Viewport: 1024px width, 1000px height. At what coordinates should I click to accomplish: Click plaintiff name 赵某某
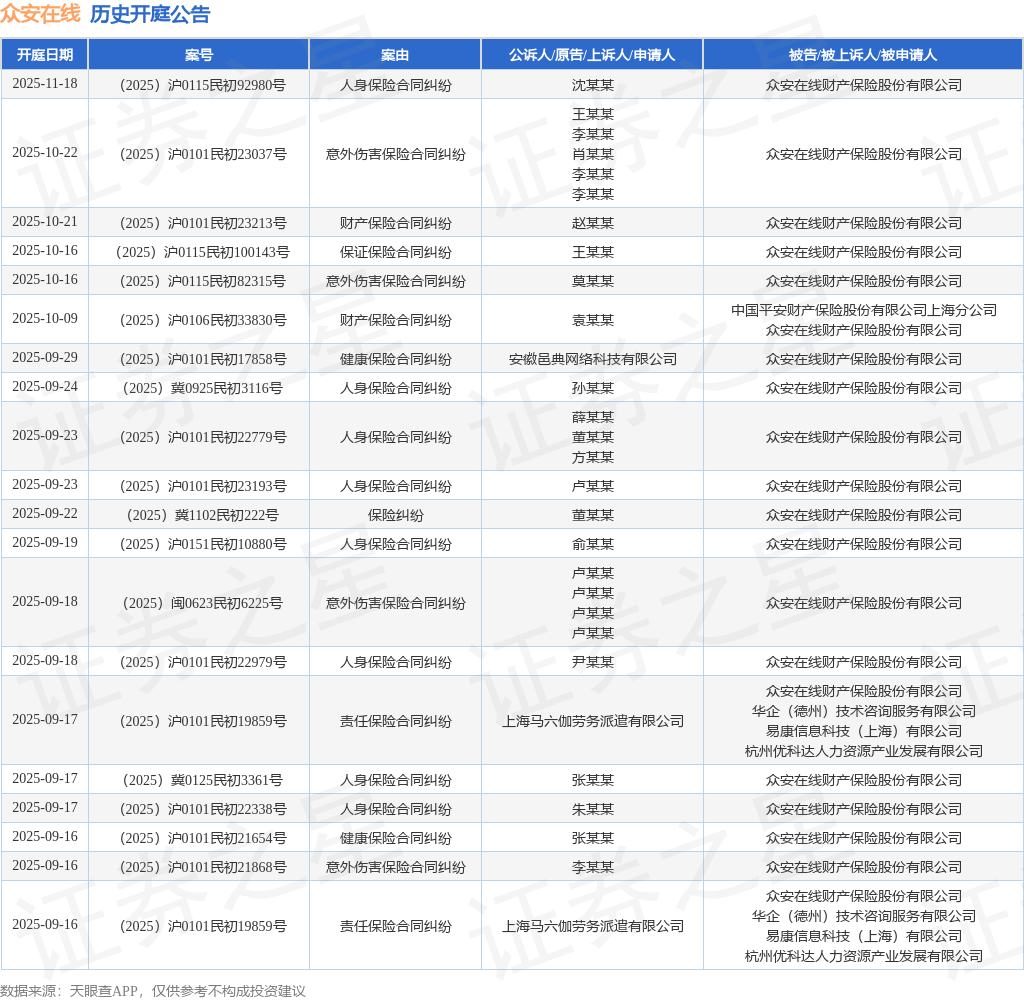(592, 223)
